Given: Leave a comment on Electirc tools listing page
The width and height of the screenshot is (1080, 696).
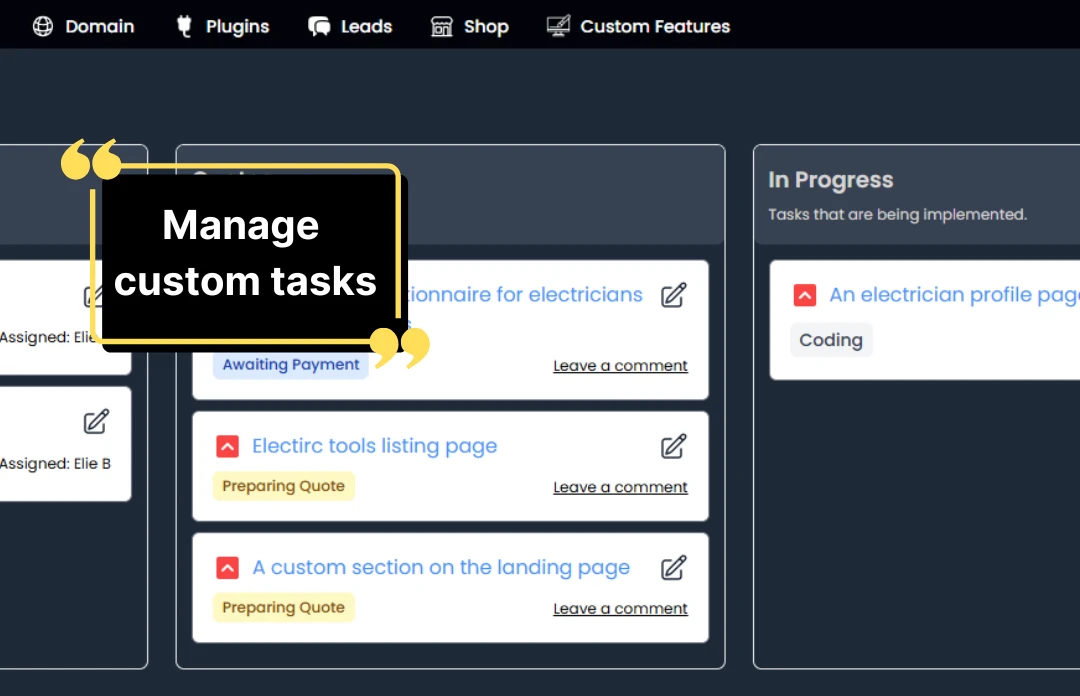Looking at the screenshot, I should [620, 487].
